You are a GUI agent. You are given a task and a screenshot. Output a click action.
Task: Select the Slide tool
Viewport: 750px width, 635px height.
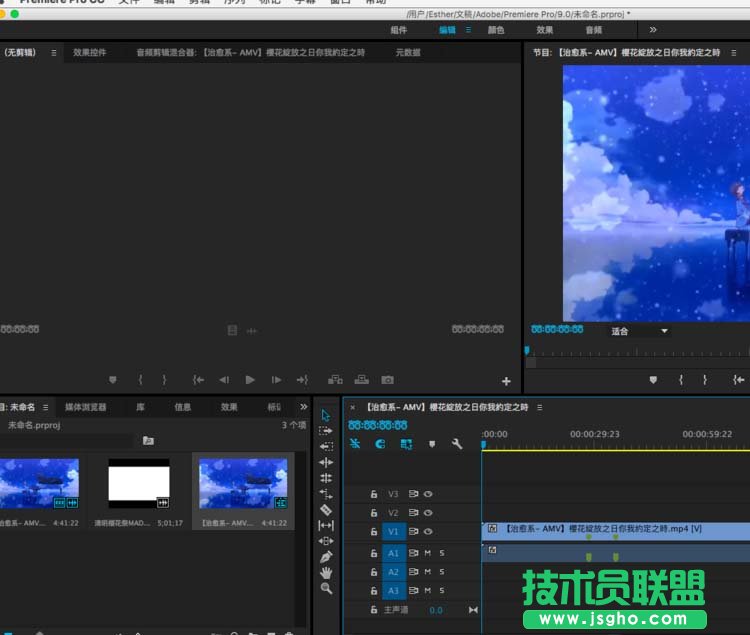tap(326, 541)
